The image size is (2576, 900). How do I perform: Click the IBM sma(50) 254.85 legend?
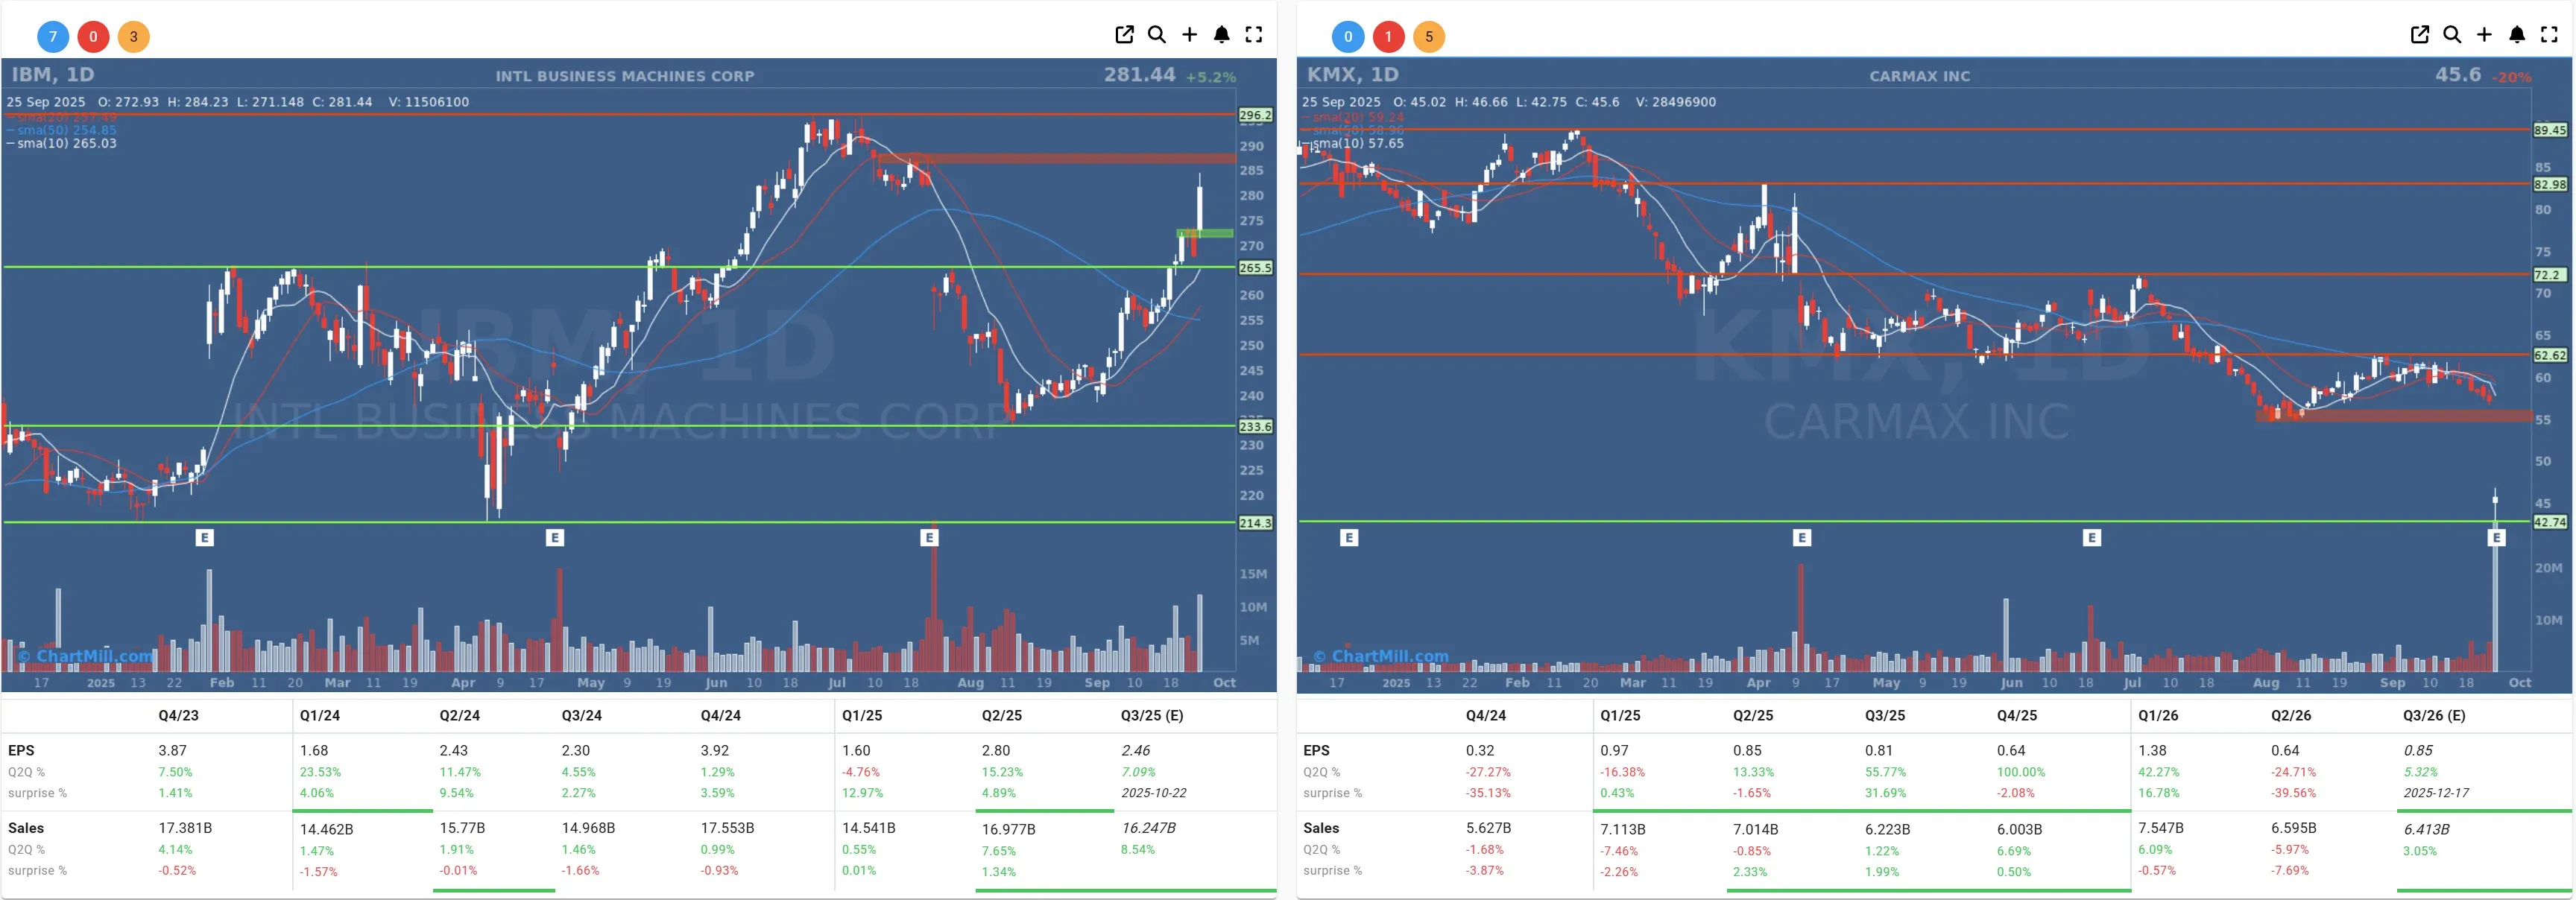coord(62,130)
